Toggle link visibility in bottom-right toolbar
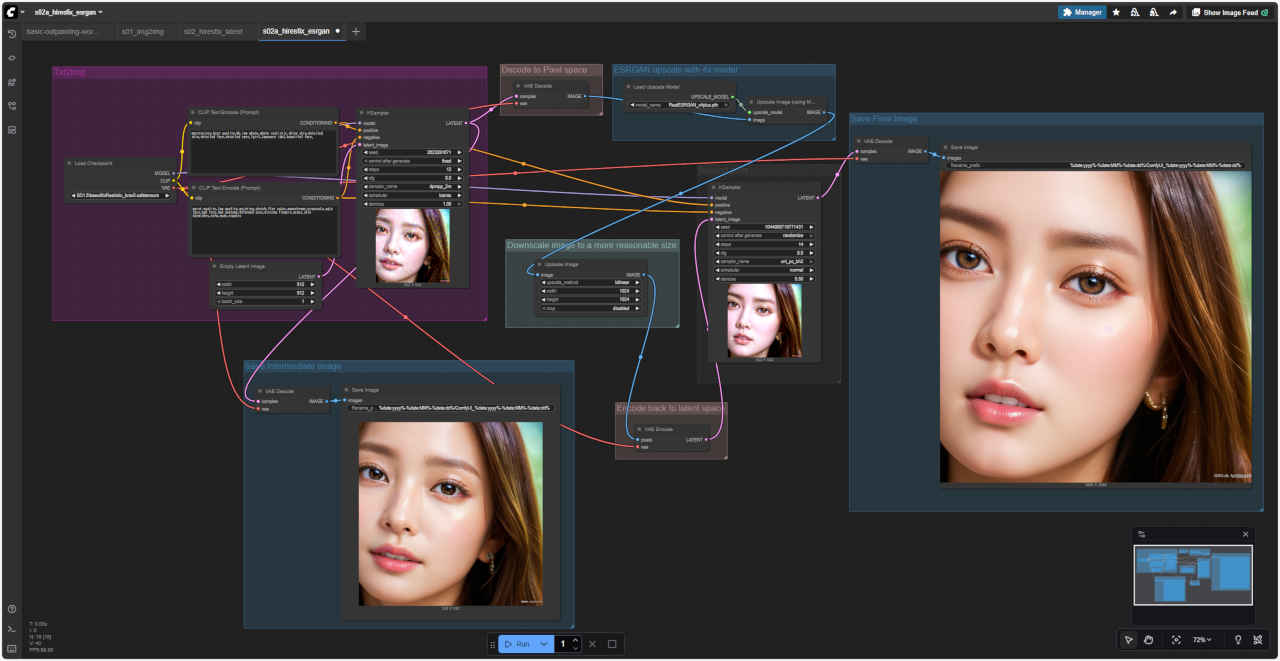This screenshot has width=1280, height=661. (1258, 640)
